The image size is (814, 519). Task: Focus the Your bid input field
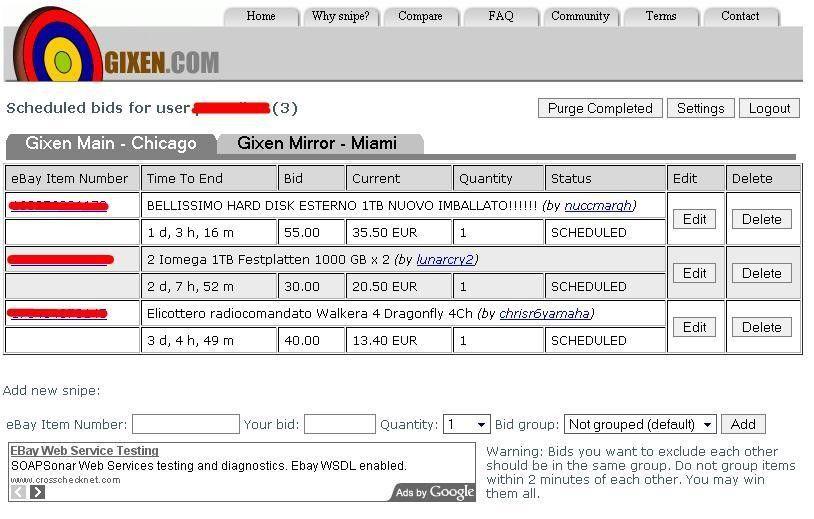pyautogui.click(x=340, y=424)
